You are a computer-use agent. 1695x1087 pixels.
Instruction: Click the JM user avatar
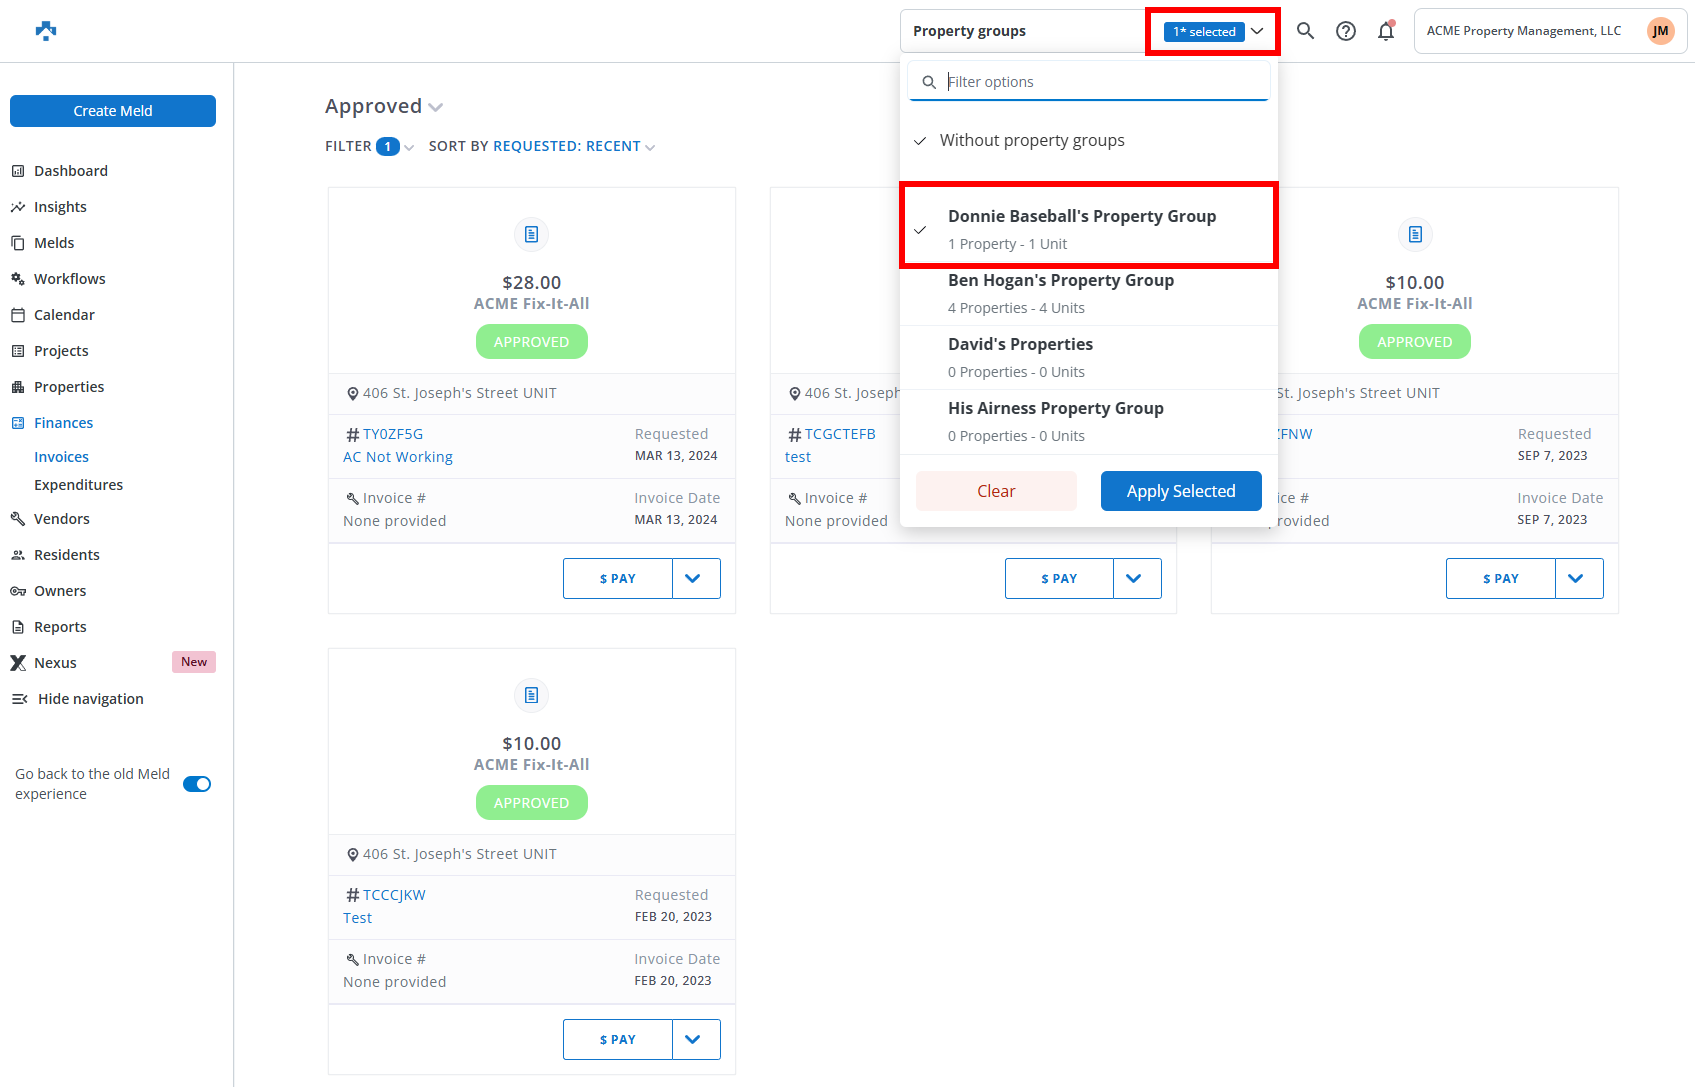pos(1660,31)
